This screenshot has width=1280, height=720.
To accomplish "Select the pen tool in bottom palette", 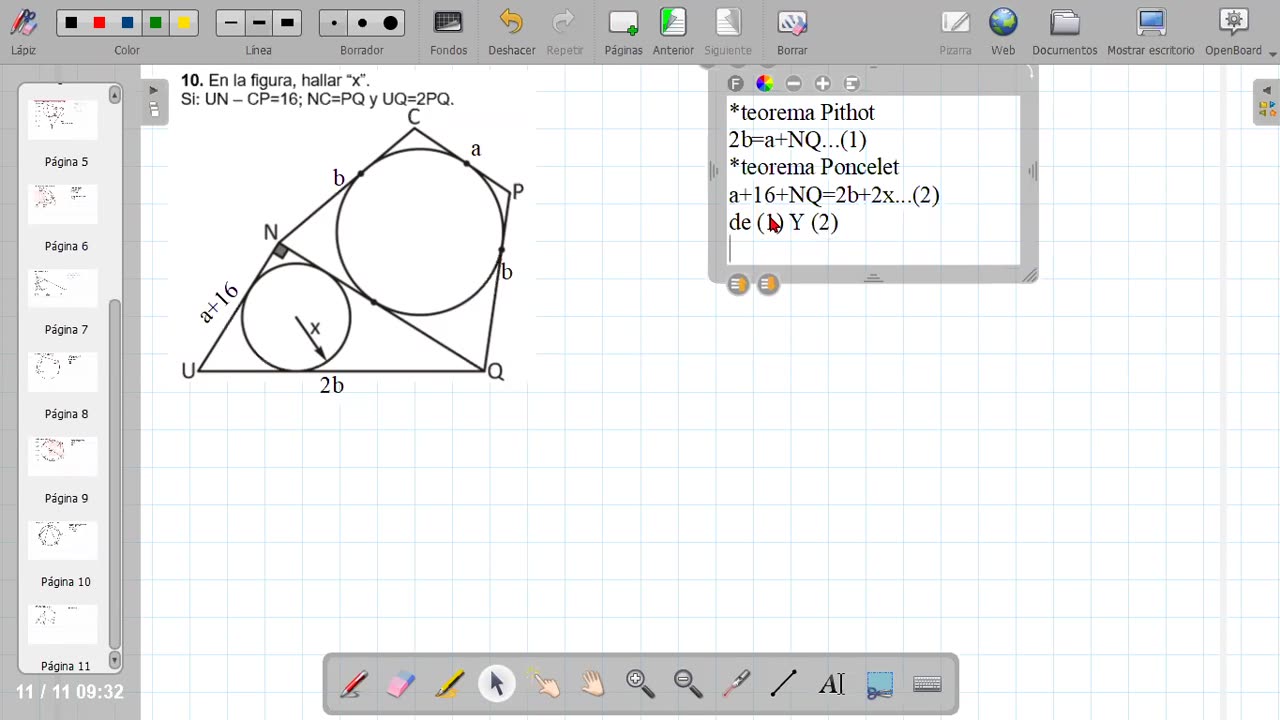I will [x=354, y=684].
